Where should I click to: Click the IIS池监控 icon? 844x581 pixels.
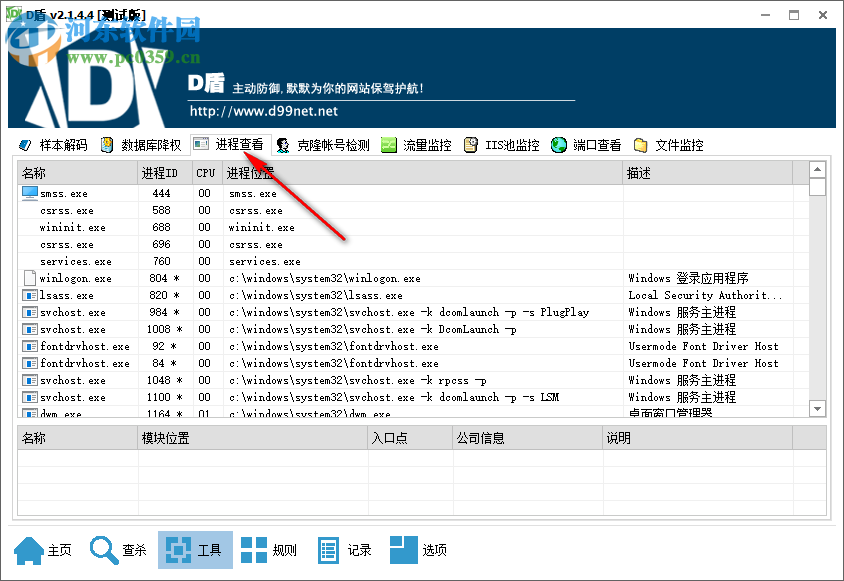click(470, 145)
